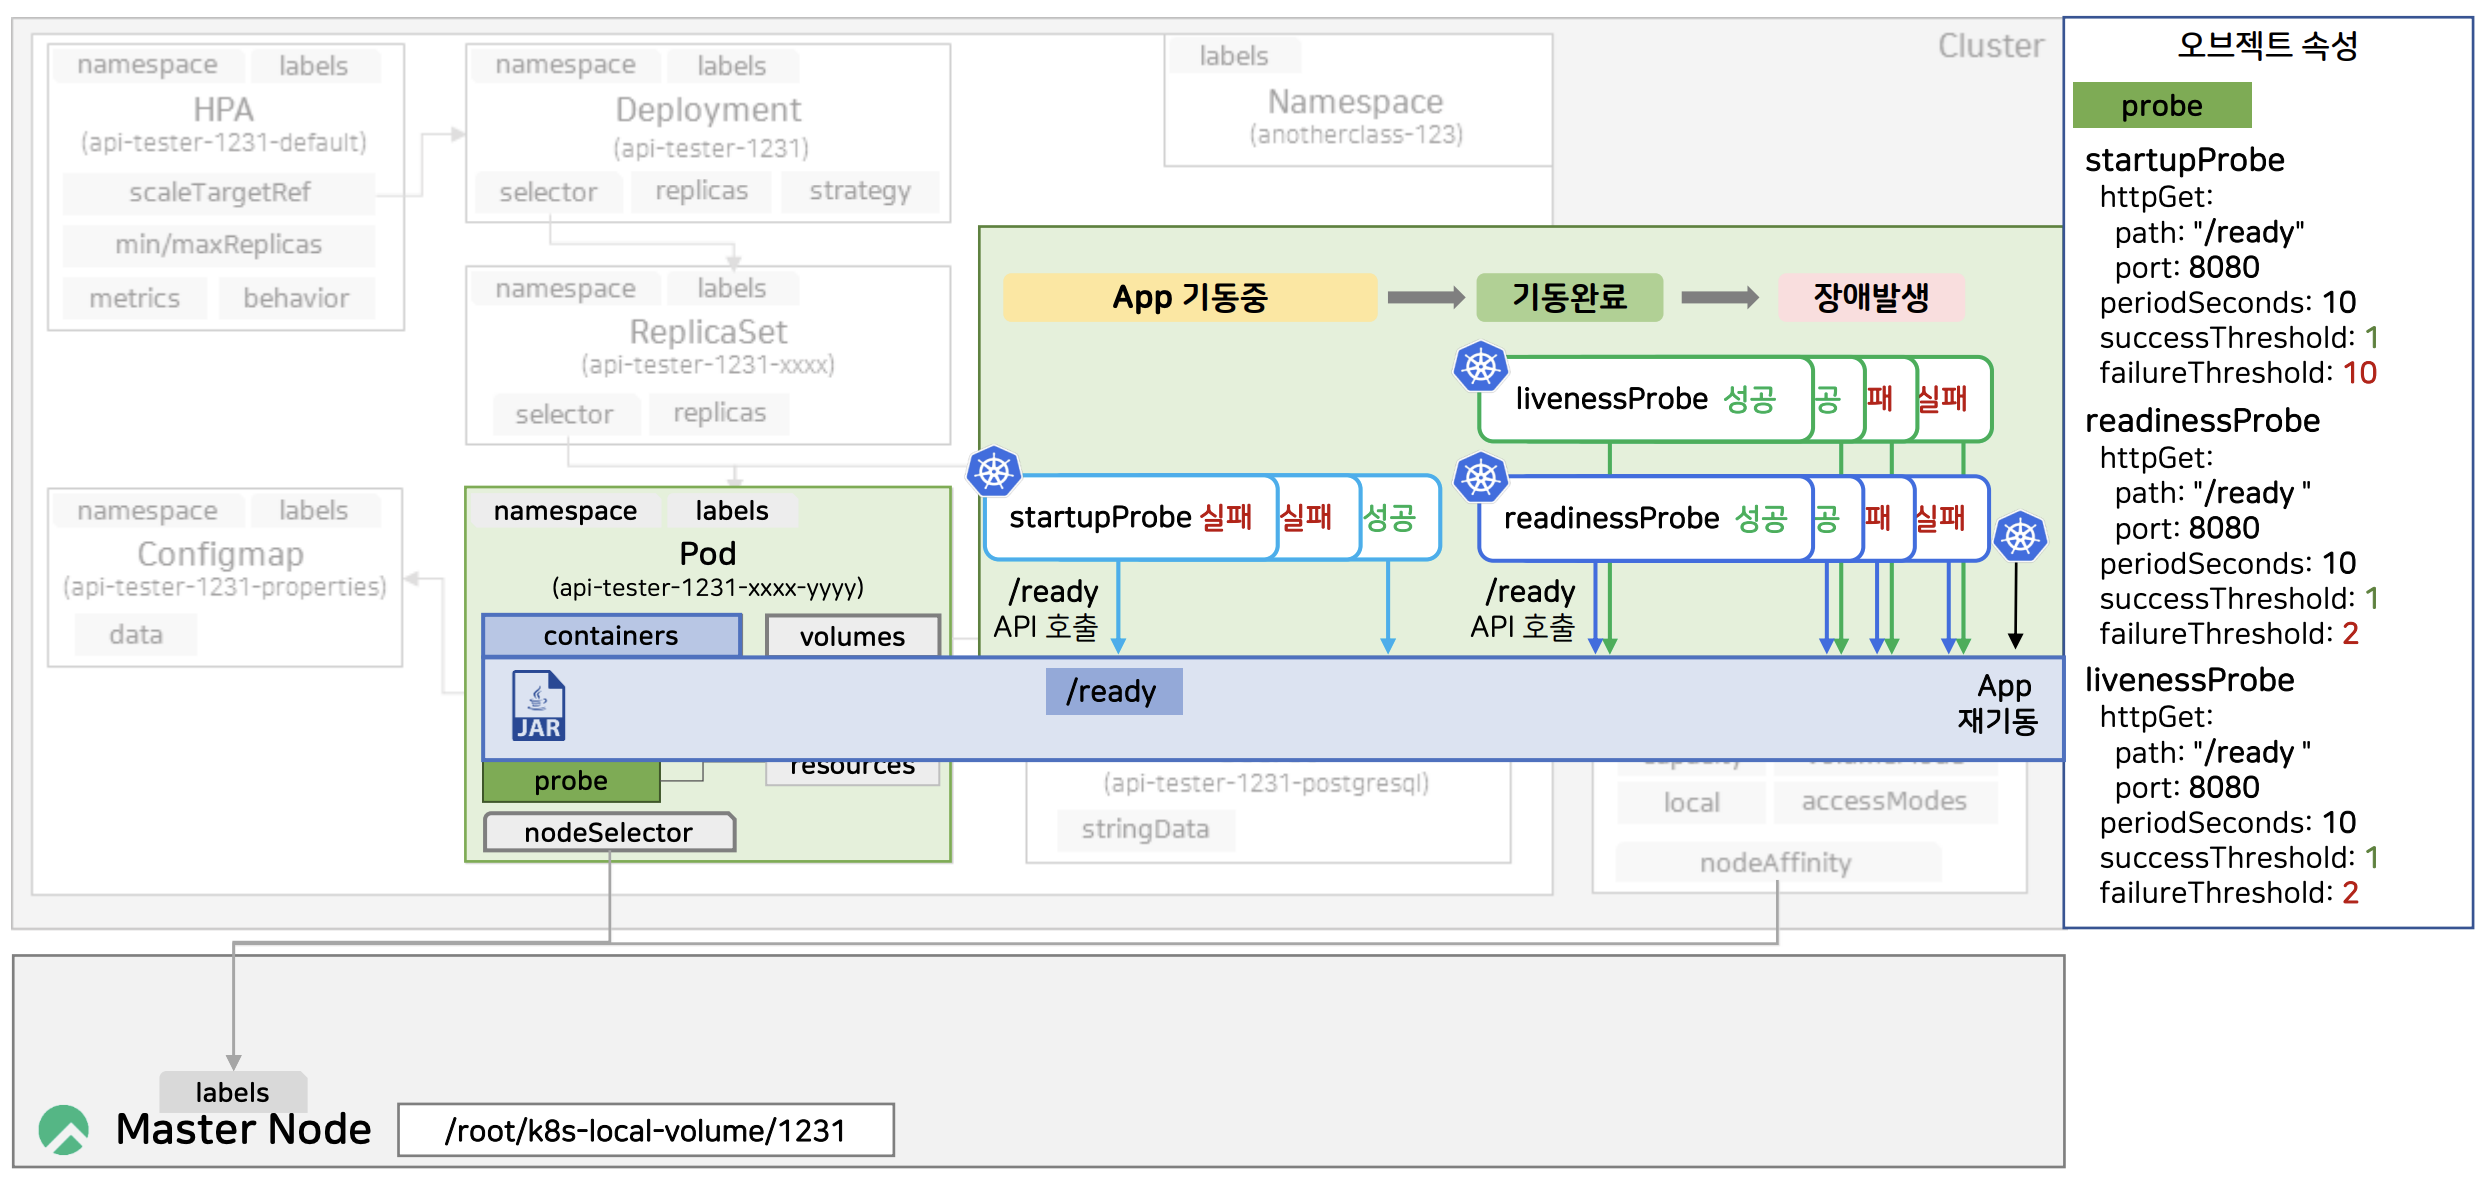2490x1184 pixels.
Task: Click the stringData field
Action: pyautogui.click(x=1146, y=829)
